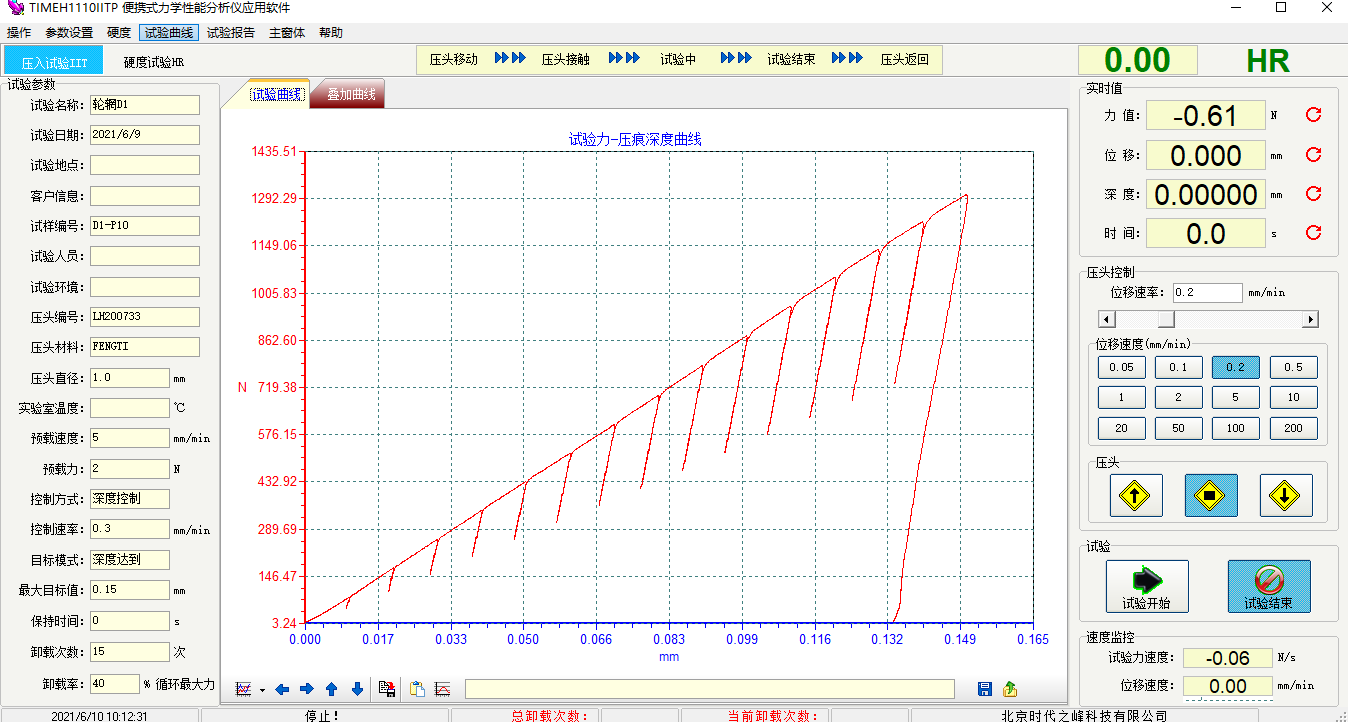Screen dimensions: 1348x722
Task: Switch to 硬度试验HR mode
Action: (x=154, y=62)
